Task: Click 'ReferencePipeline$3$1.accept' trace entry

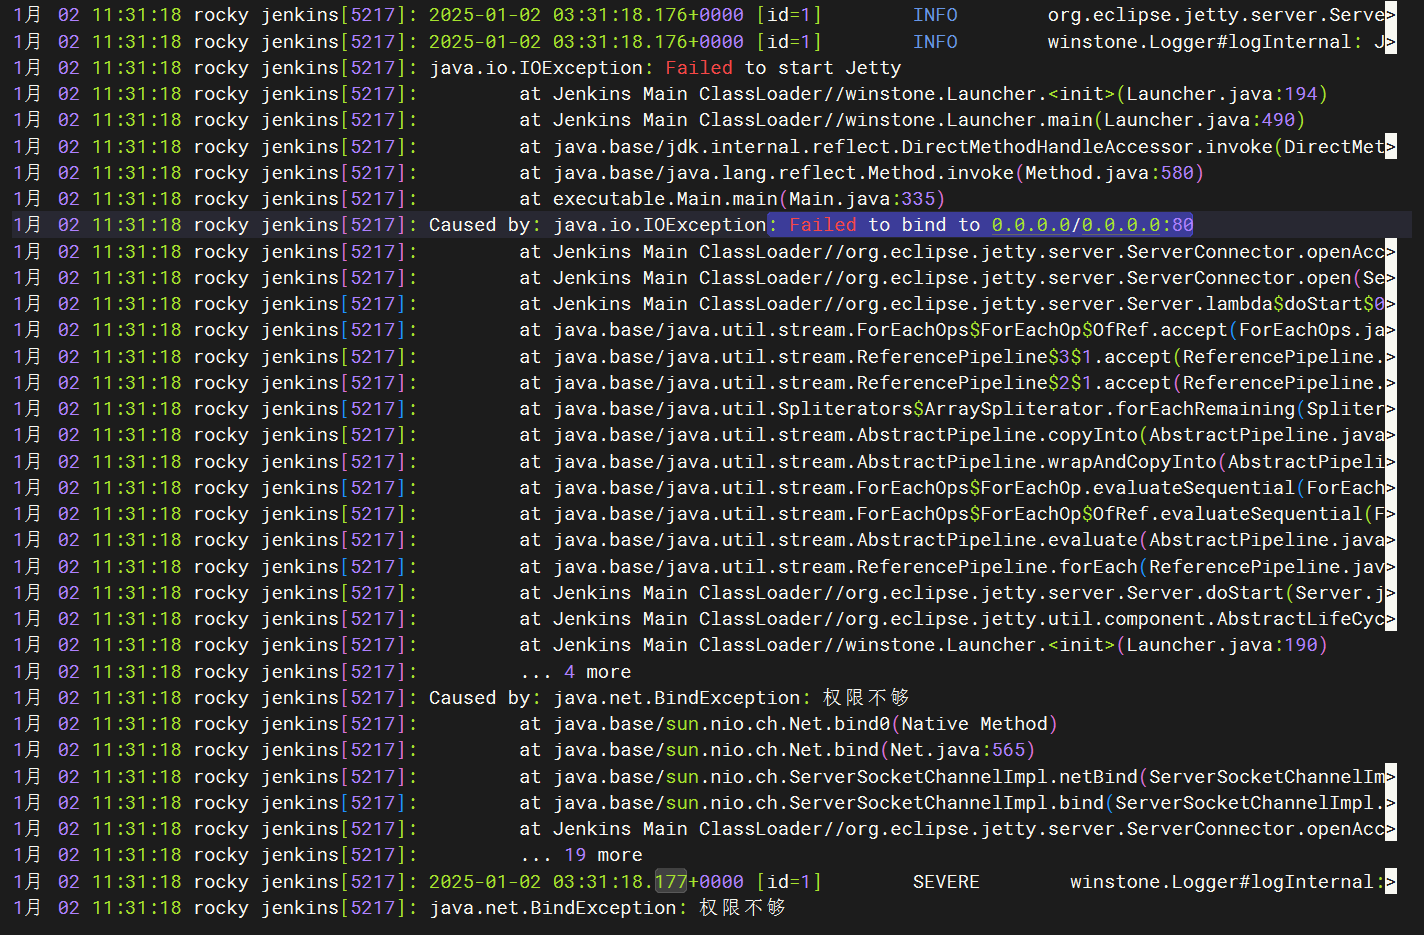Action: (x=1014, y=357)
